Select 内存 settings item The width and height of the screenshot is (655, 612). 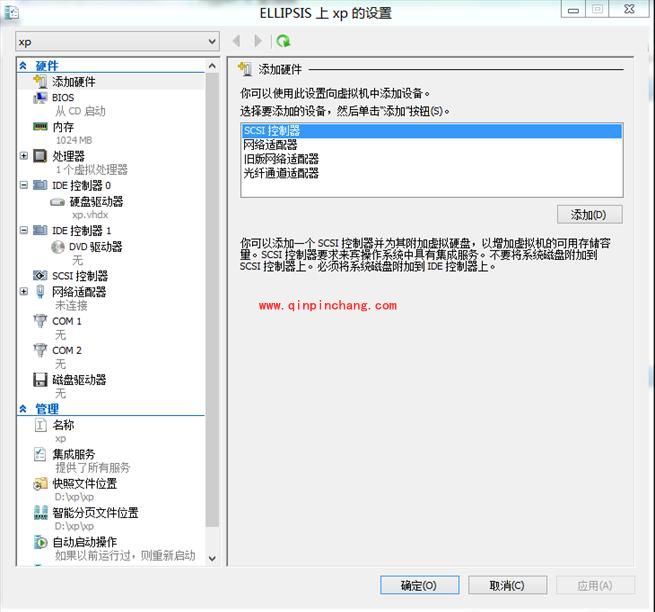63,127
